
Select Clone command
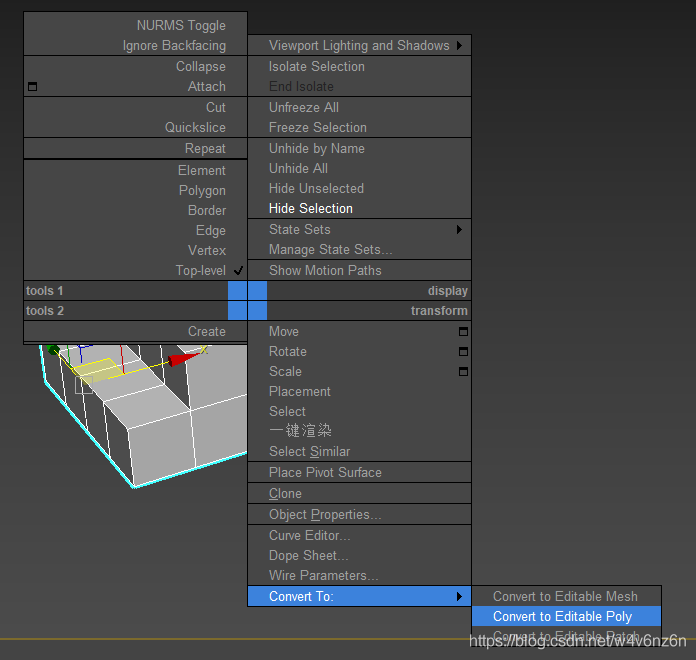[285, 494]
